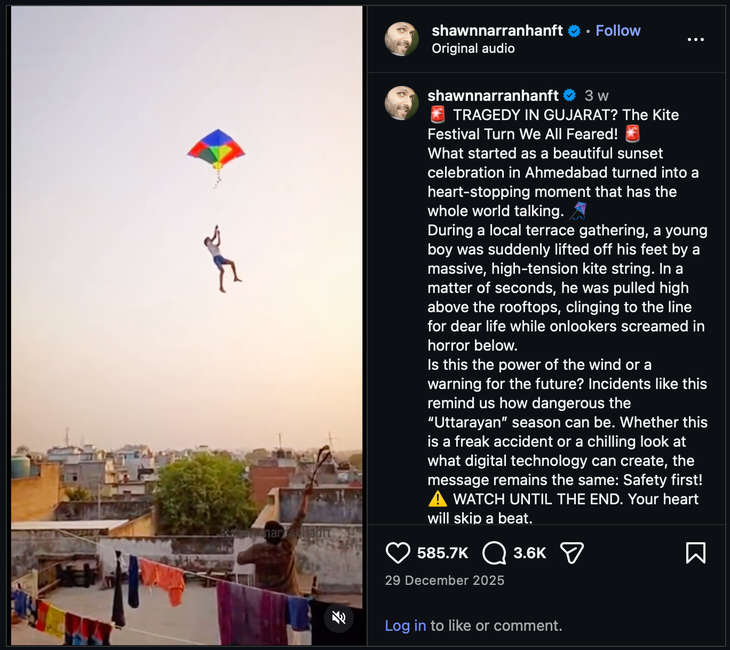Open more options three-dot menu
Image resolution: width=730 pixels, height=650 pixels.
coord(696,39)
